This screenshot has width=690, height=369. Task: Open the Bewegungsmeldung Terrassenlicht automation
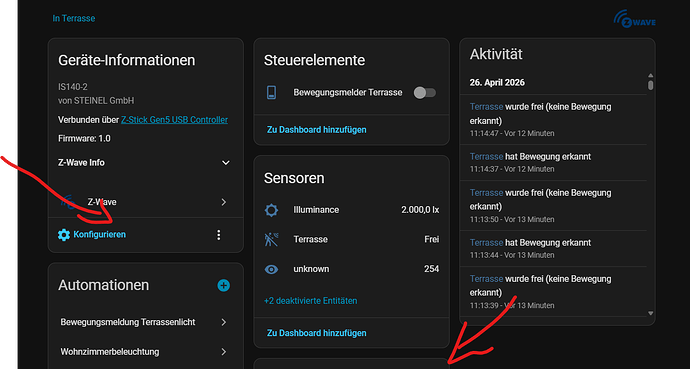(x=128, y=322)
